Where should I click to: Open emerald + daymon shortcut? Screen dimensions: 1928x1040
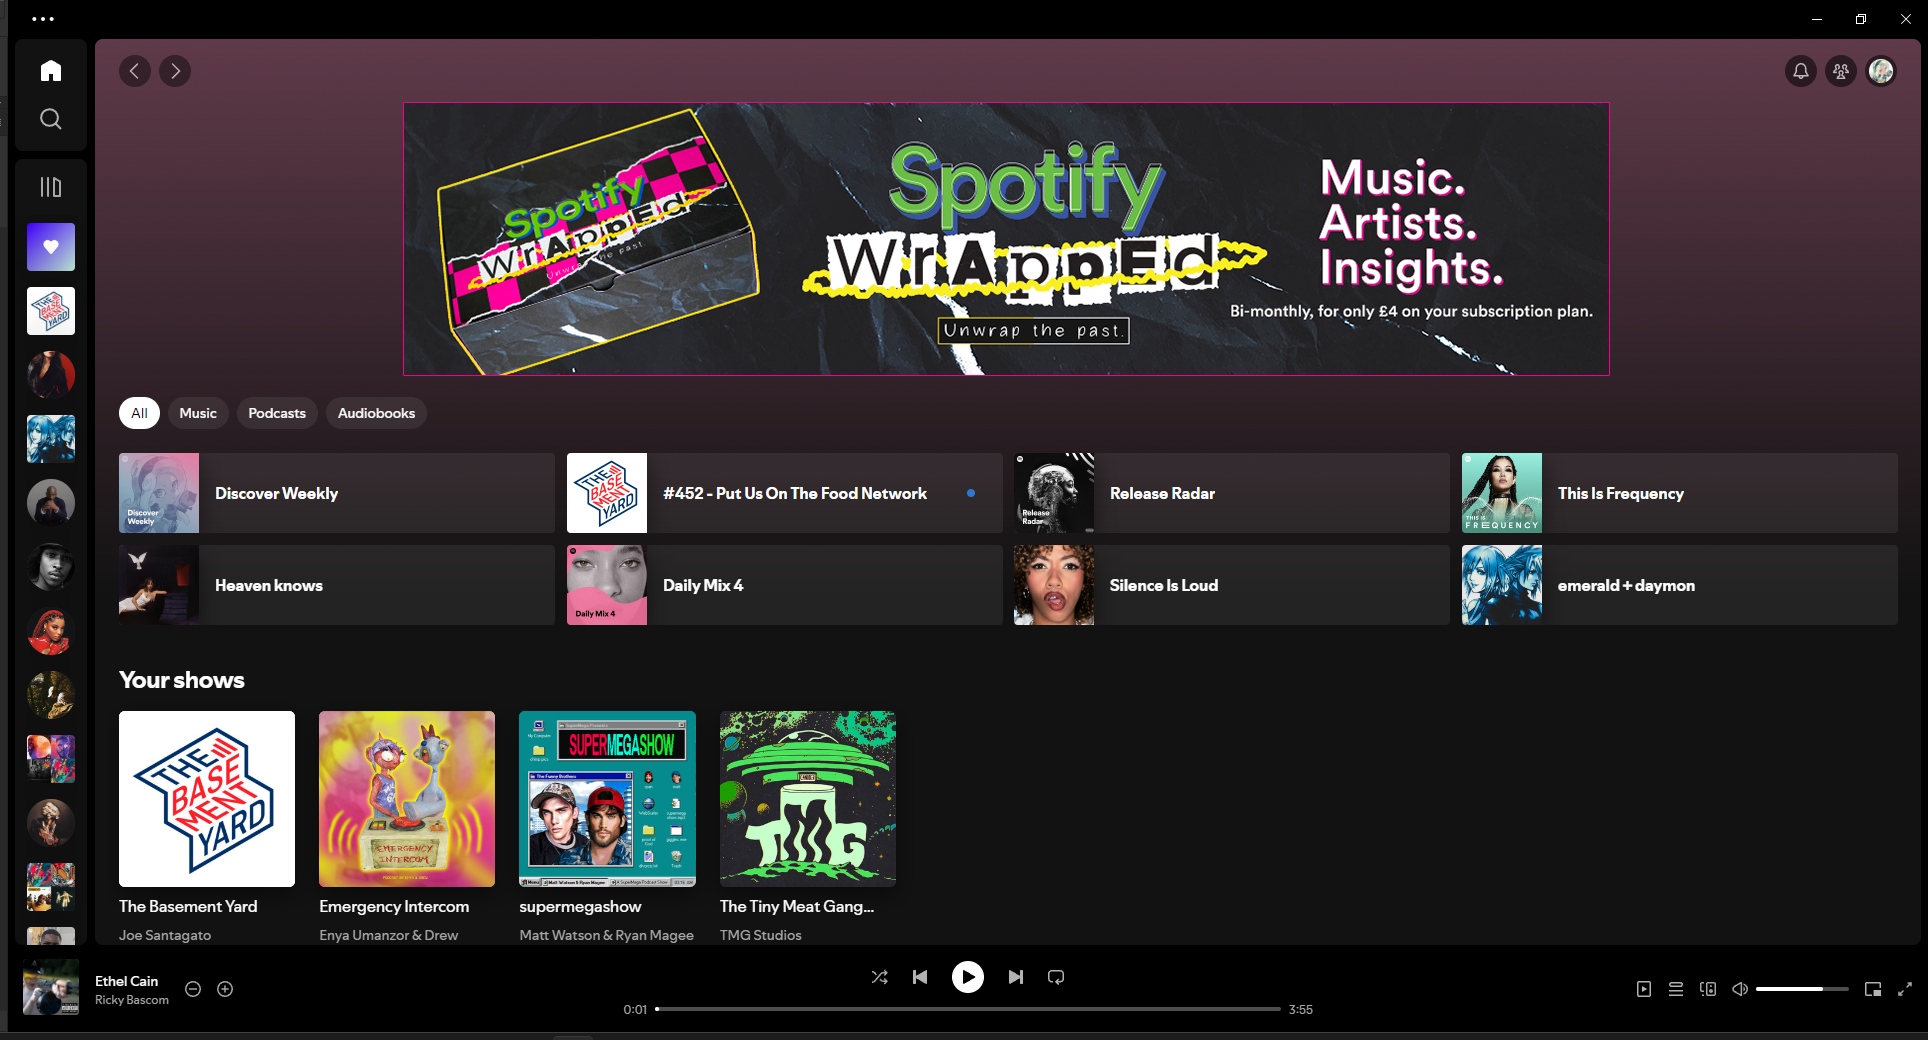(x=1680, y=585)
